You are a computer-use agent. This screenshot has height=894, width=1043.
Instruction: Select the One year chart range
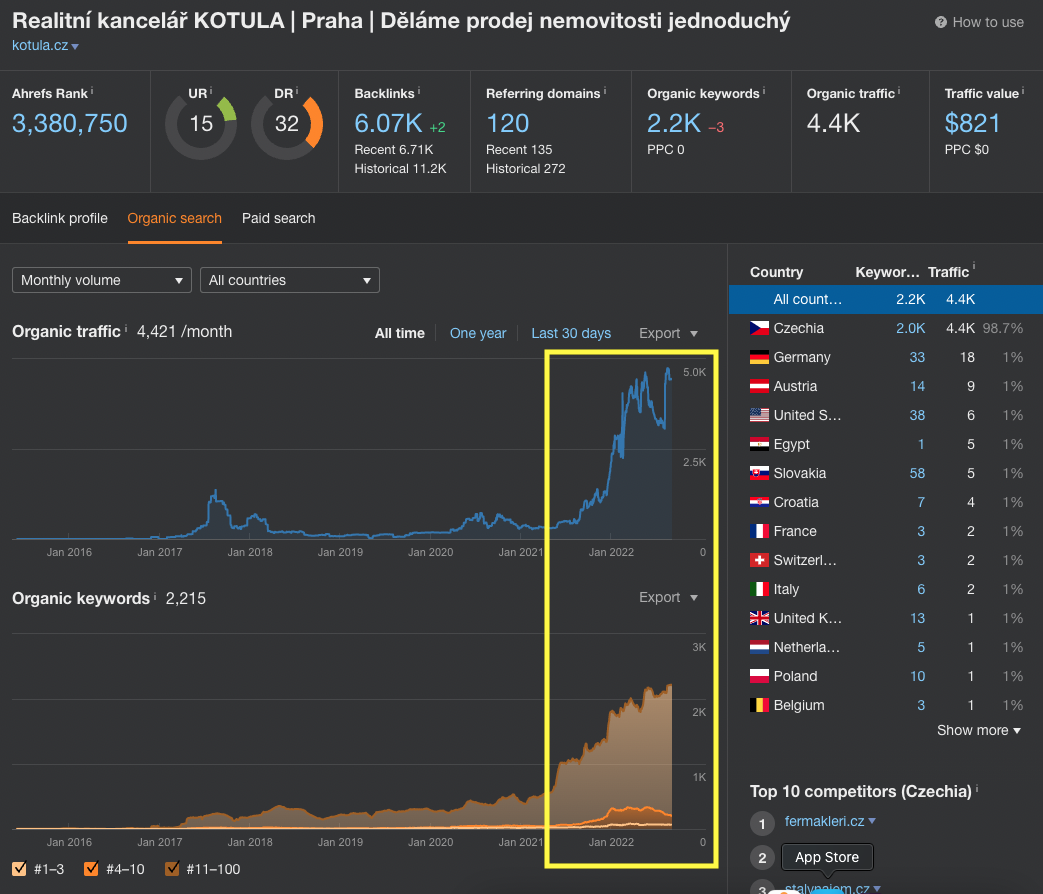(478, 333)
